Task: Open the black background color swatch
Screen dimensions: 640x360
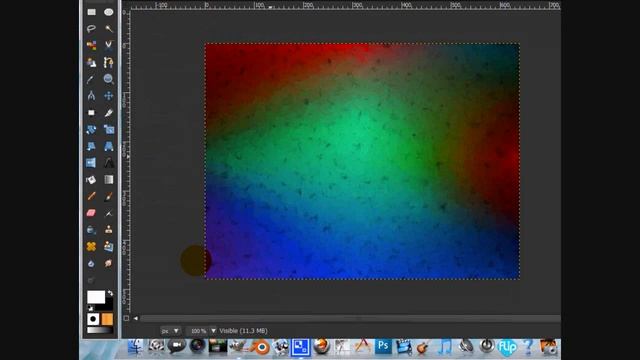Action: pos(108,305)
